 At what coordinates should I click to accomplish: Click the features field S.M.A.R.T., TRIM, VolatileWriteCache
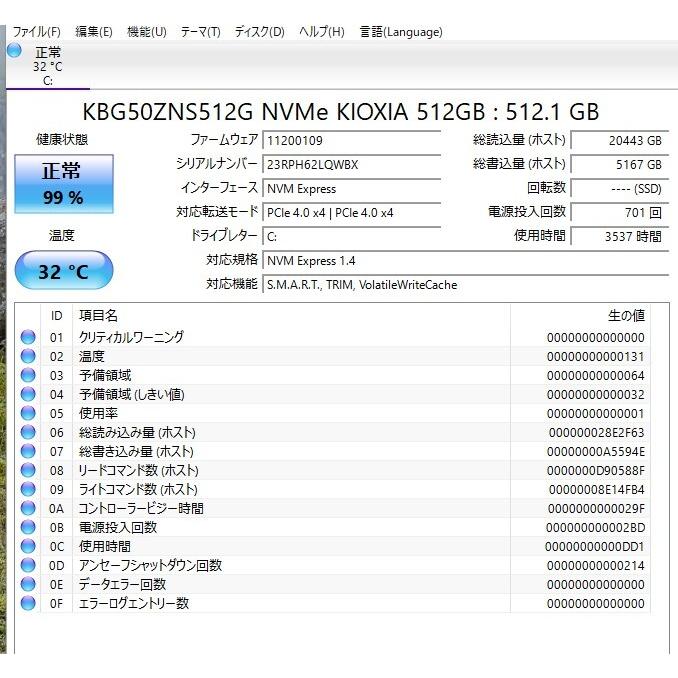point(466,285)
